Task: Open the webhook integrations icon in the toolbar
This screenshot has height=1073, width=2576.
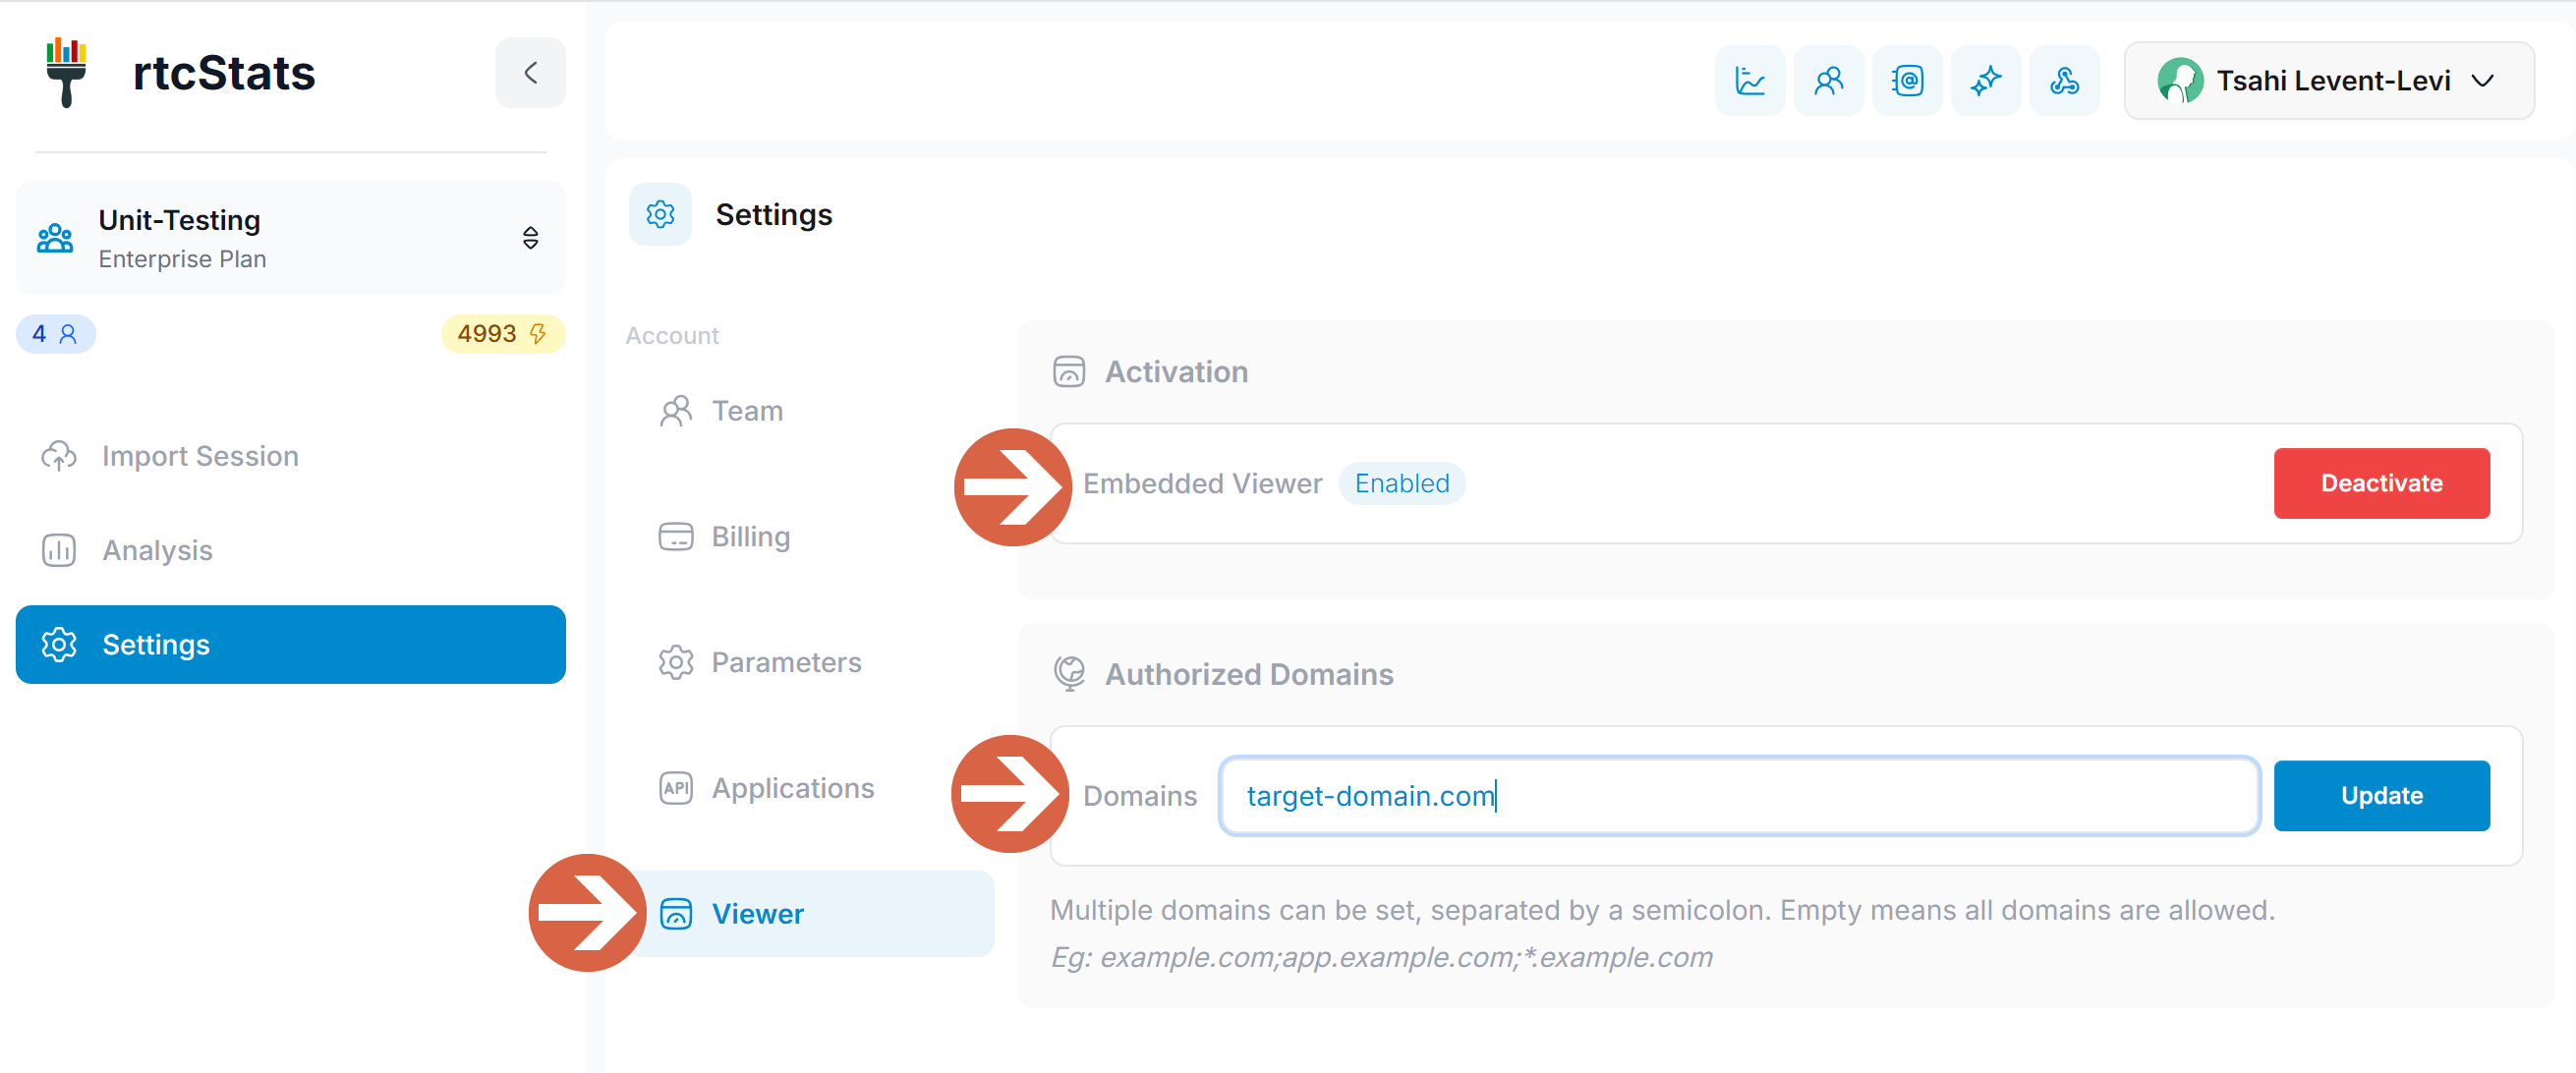Action: pyautogui.click(x=2064, y=80)
